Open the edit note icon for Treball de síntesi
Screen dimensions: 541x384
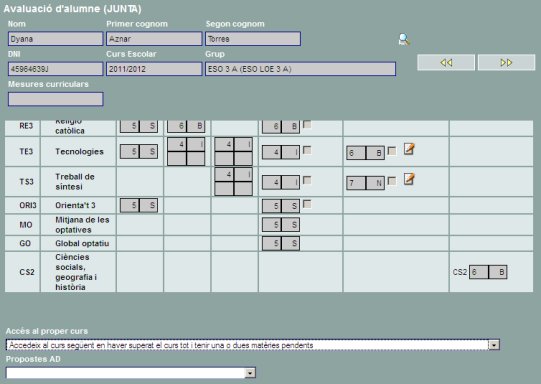tap(409, 179)
